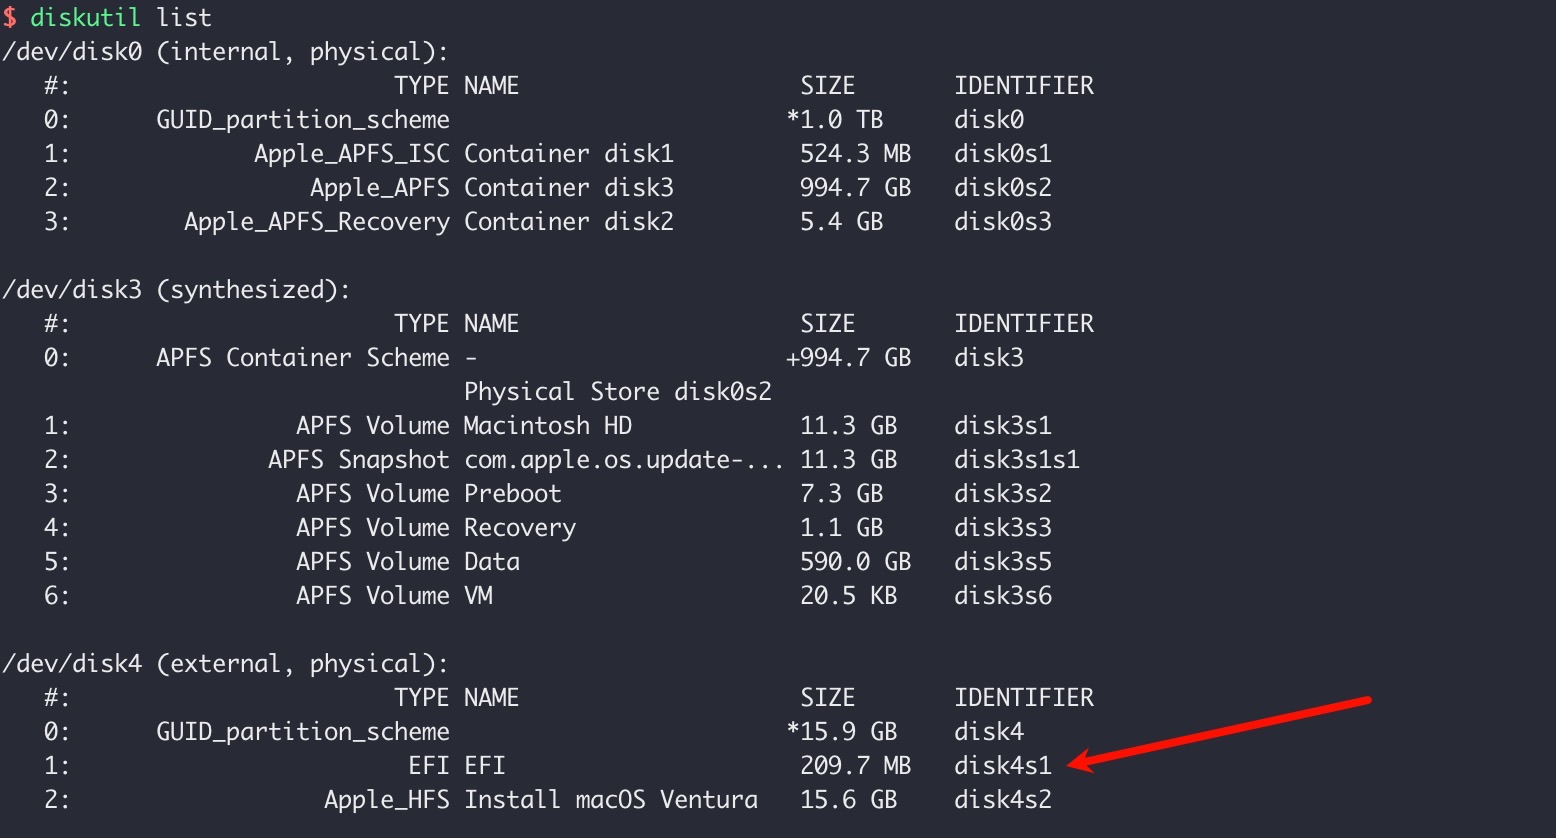Click the "*1.0 TB" size of disk0

[835, 120]
